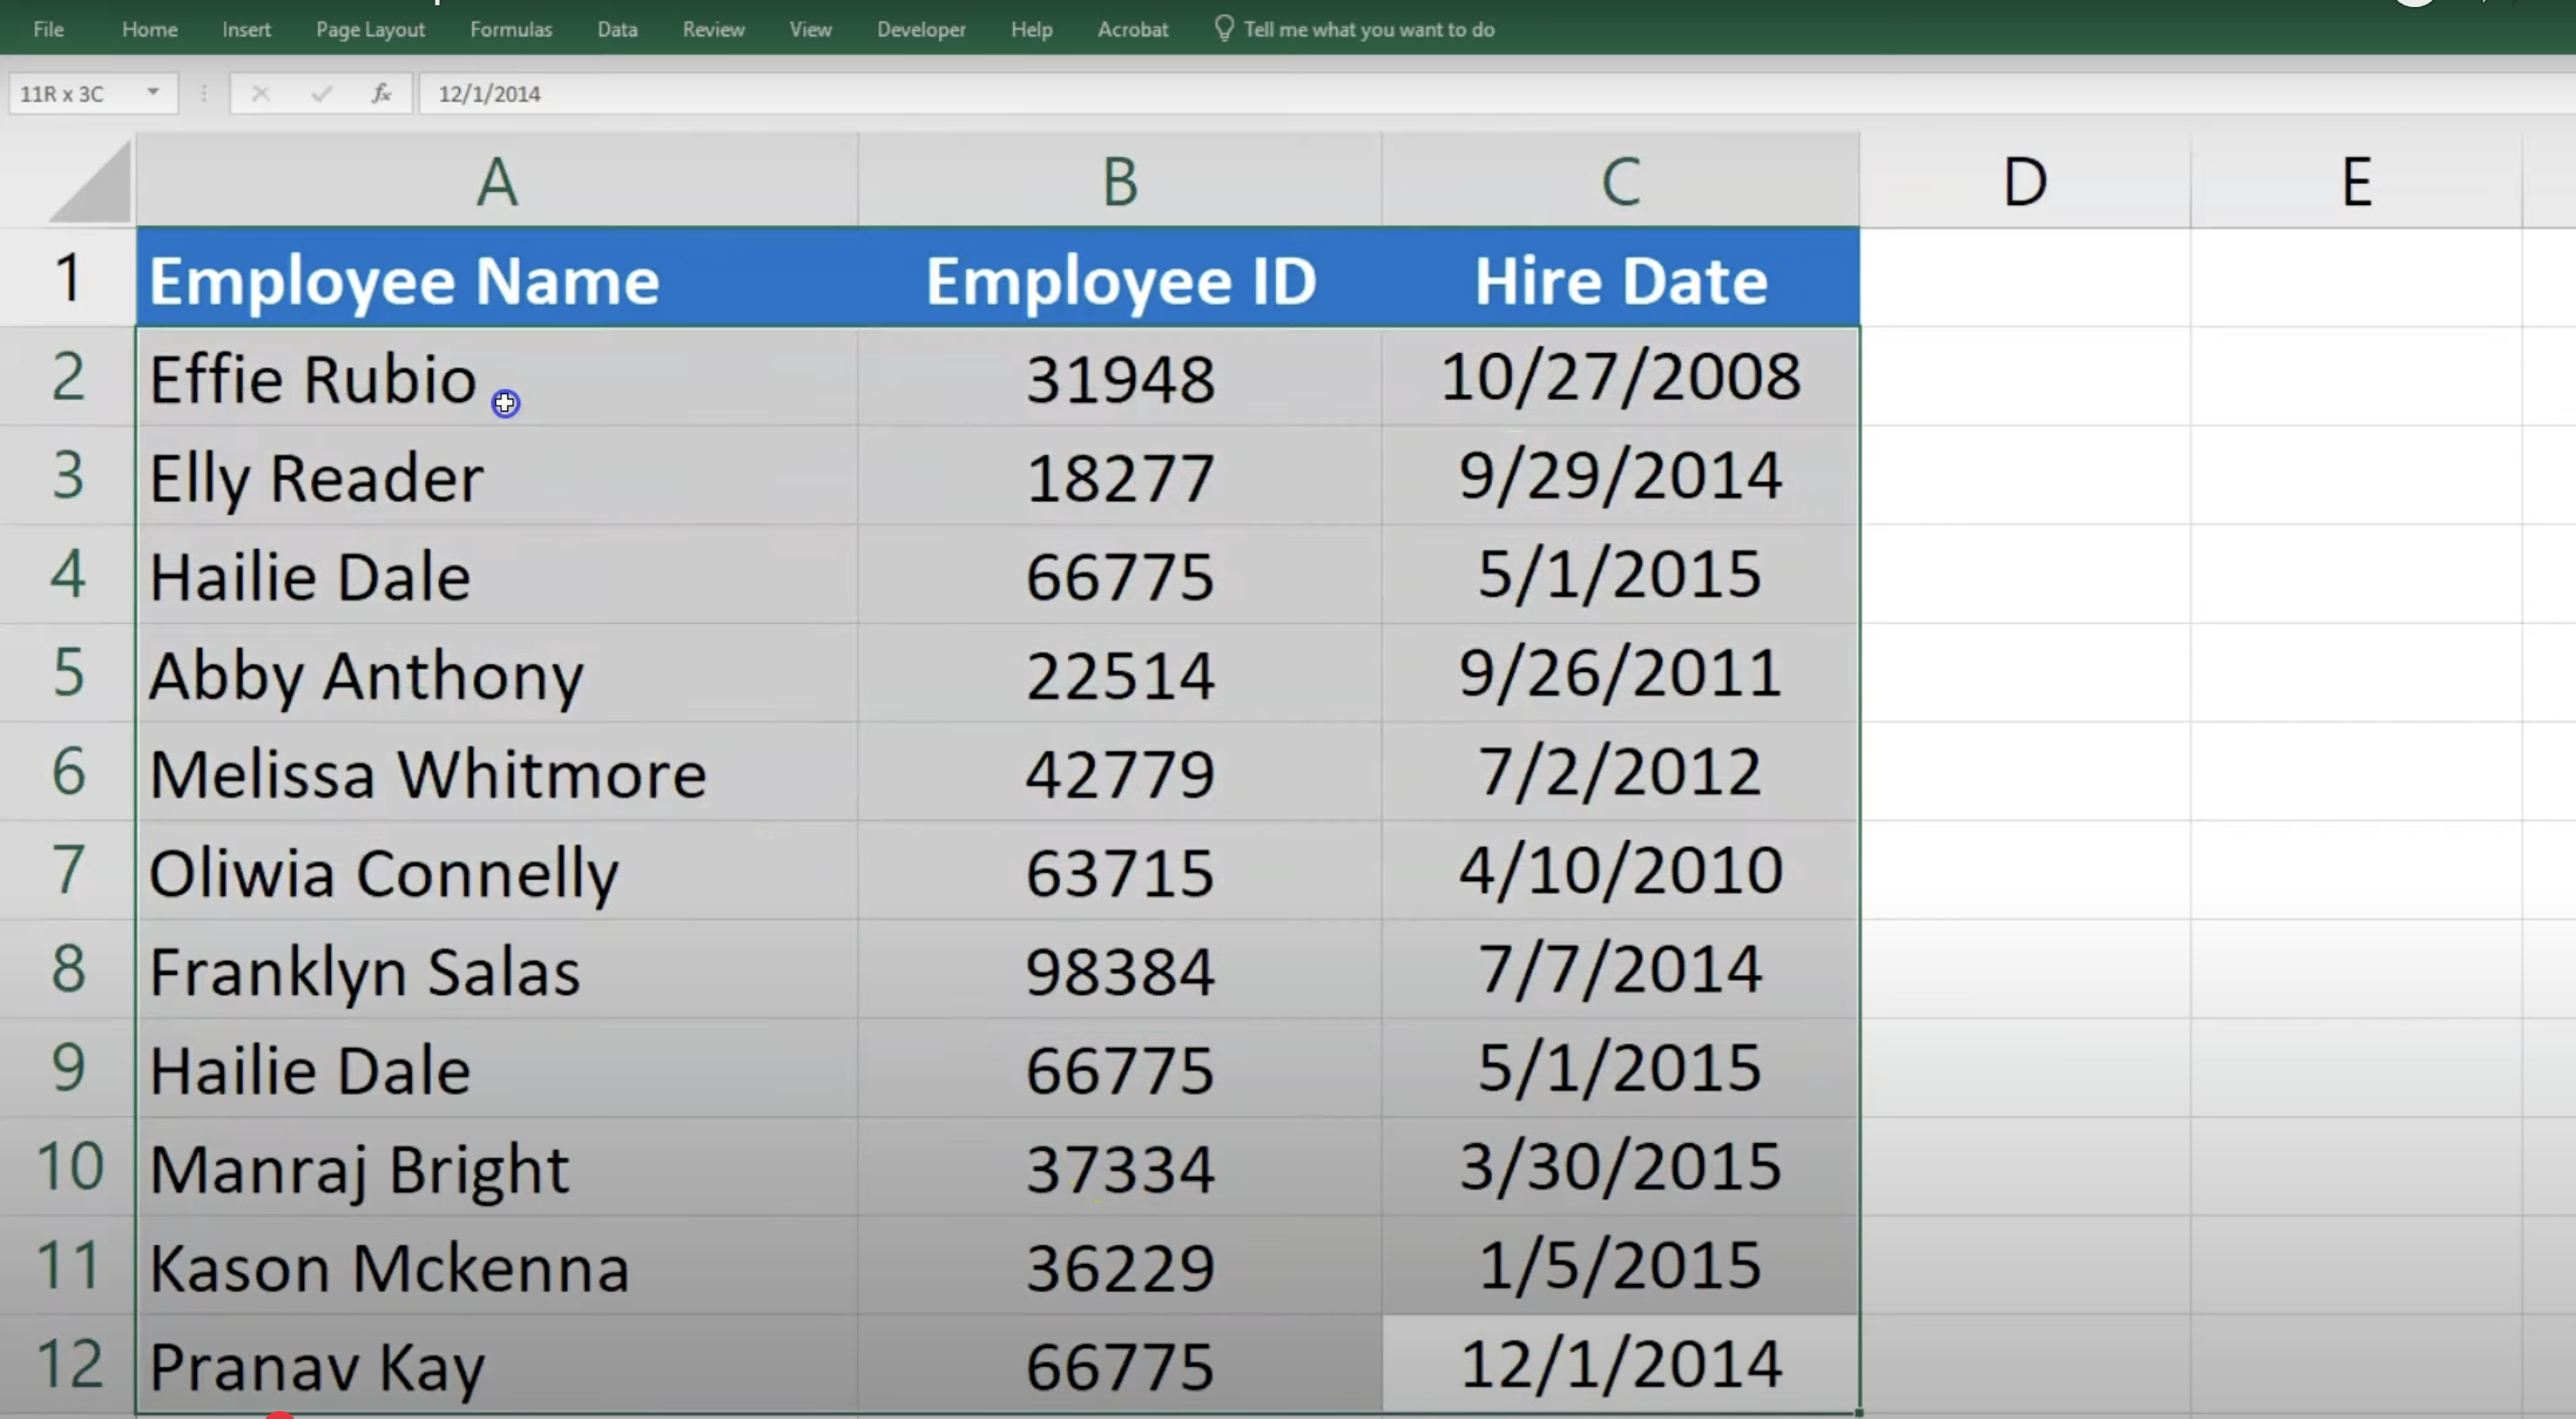Select row 7 header
The width and height of the screenshot is (2576, 1419).
pos(67,870)
